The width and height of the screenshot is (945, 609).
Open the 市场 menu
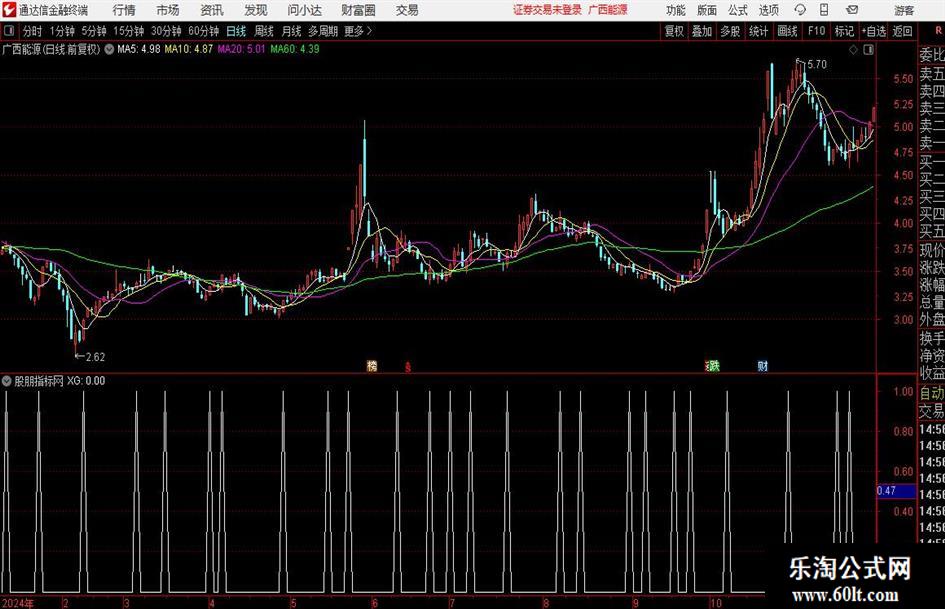click(x=168, y=10)
